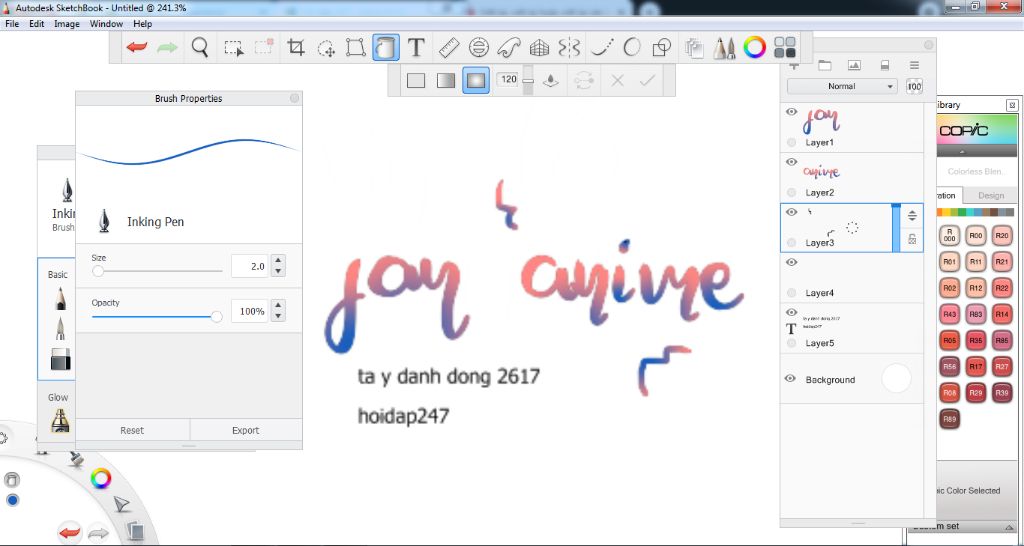Toggle the lock circle on Layer2
The width and height of the screenshot is (1024, 546).
792,193
